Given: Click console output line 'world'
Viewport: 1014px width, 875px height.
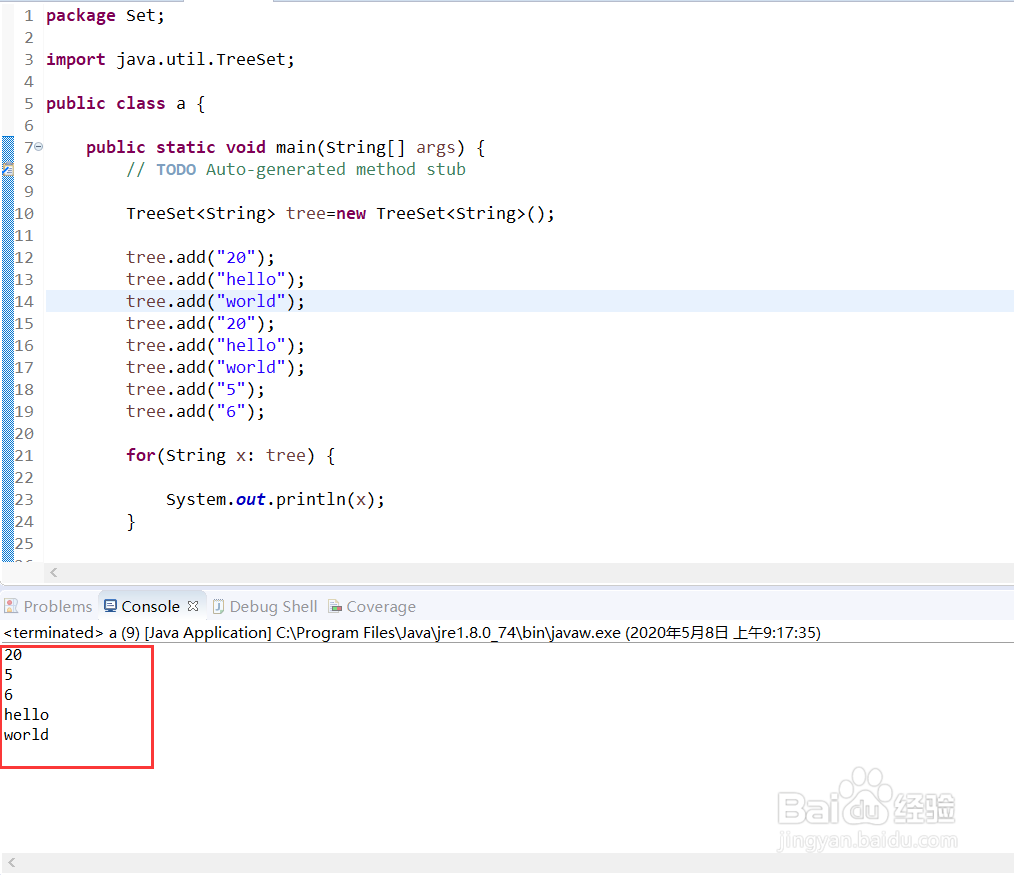Looking at the screenshot, I should point(27,735).
